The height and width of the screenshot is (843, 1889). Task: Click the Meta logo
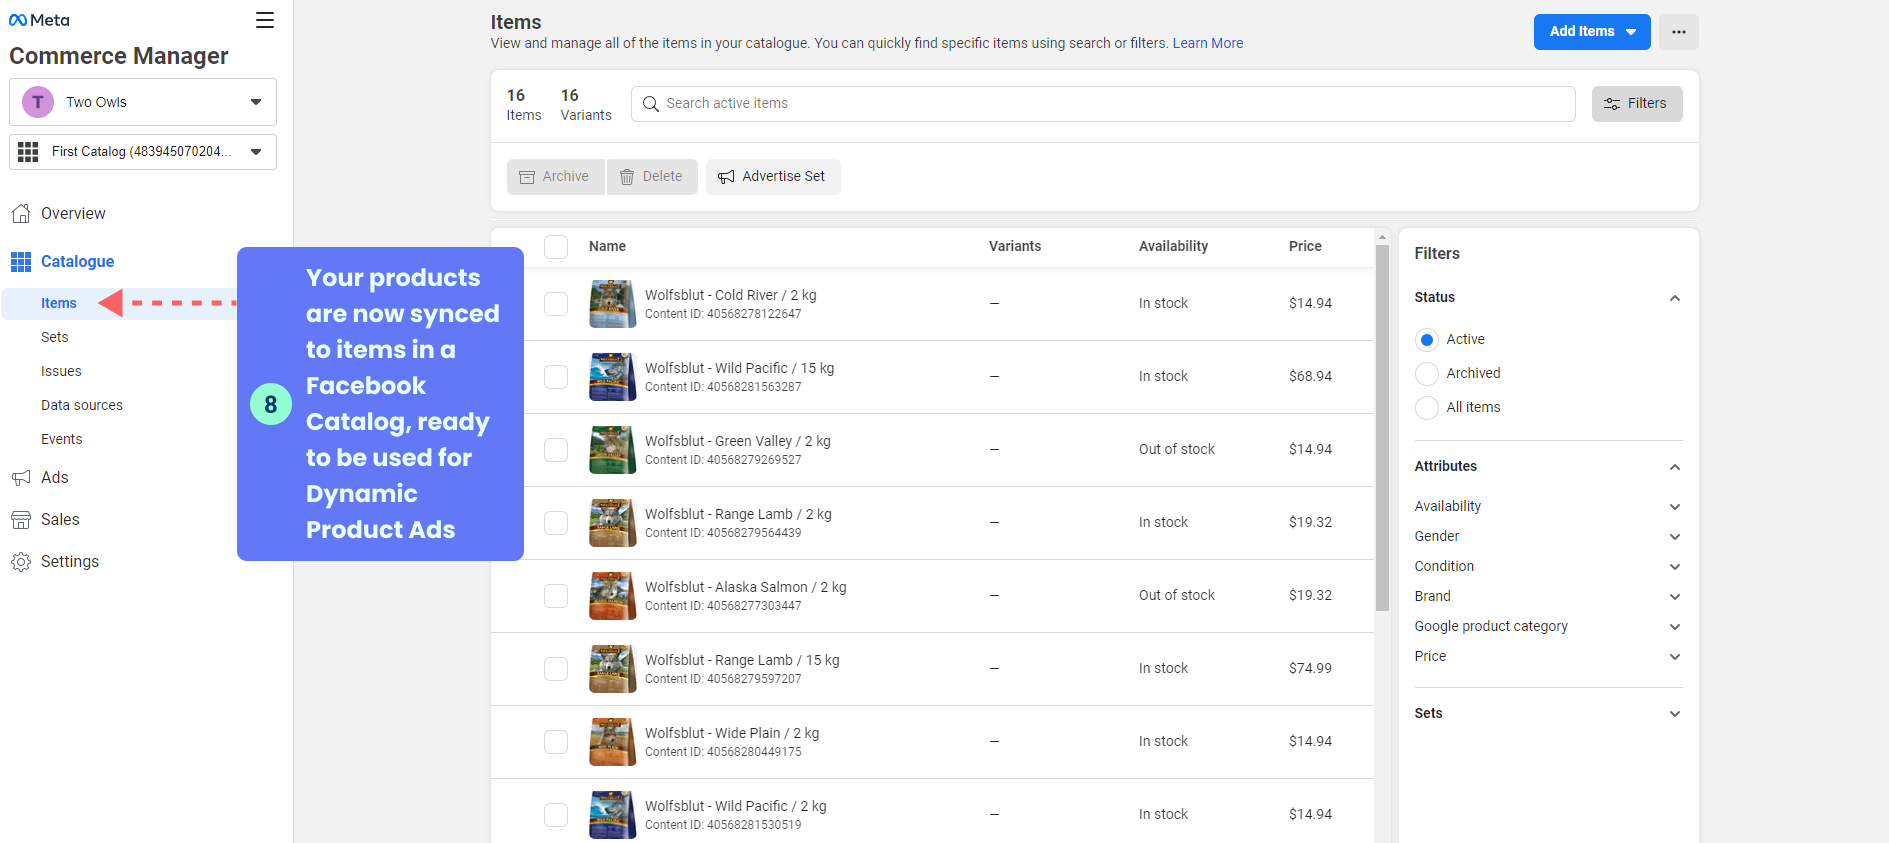point(39,20)
